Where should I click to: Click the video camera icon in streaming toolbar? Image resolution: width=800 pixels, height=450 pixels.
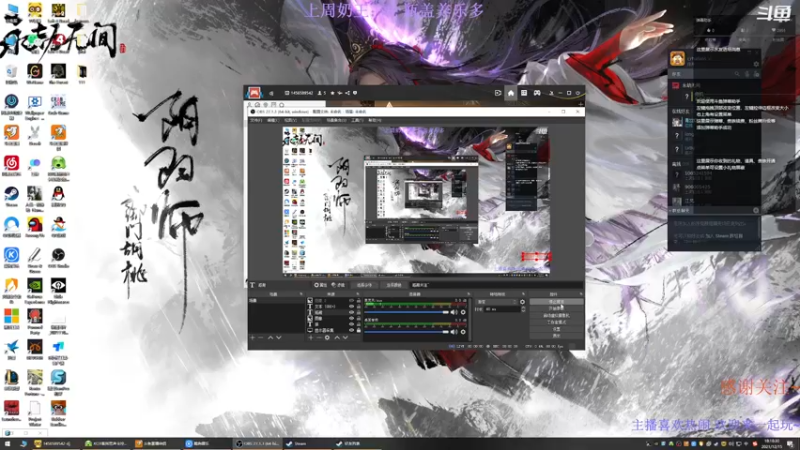point(497,93)
